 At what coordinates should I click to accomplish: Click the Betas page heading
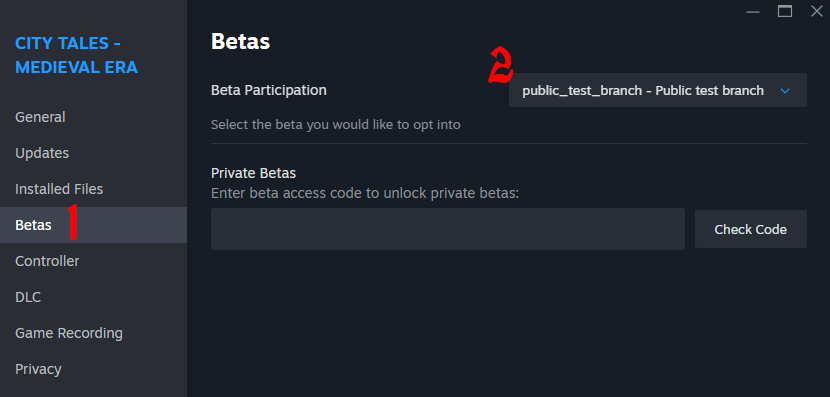tap(240, 41)
